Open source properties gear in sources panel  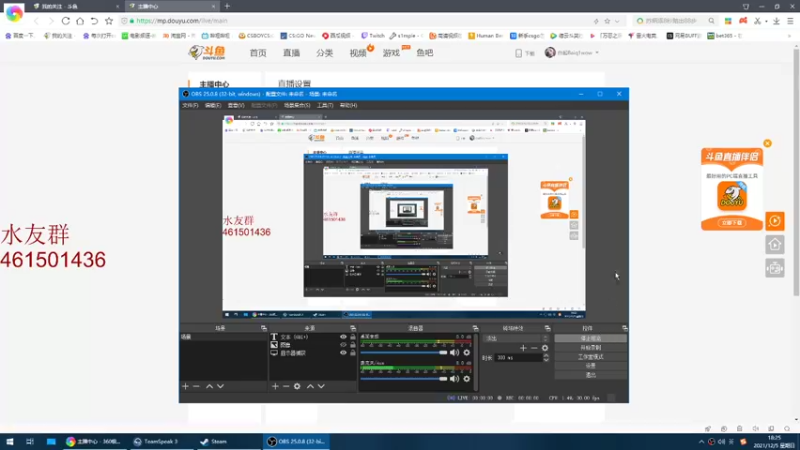297,386
